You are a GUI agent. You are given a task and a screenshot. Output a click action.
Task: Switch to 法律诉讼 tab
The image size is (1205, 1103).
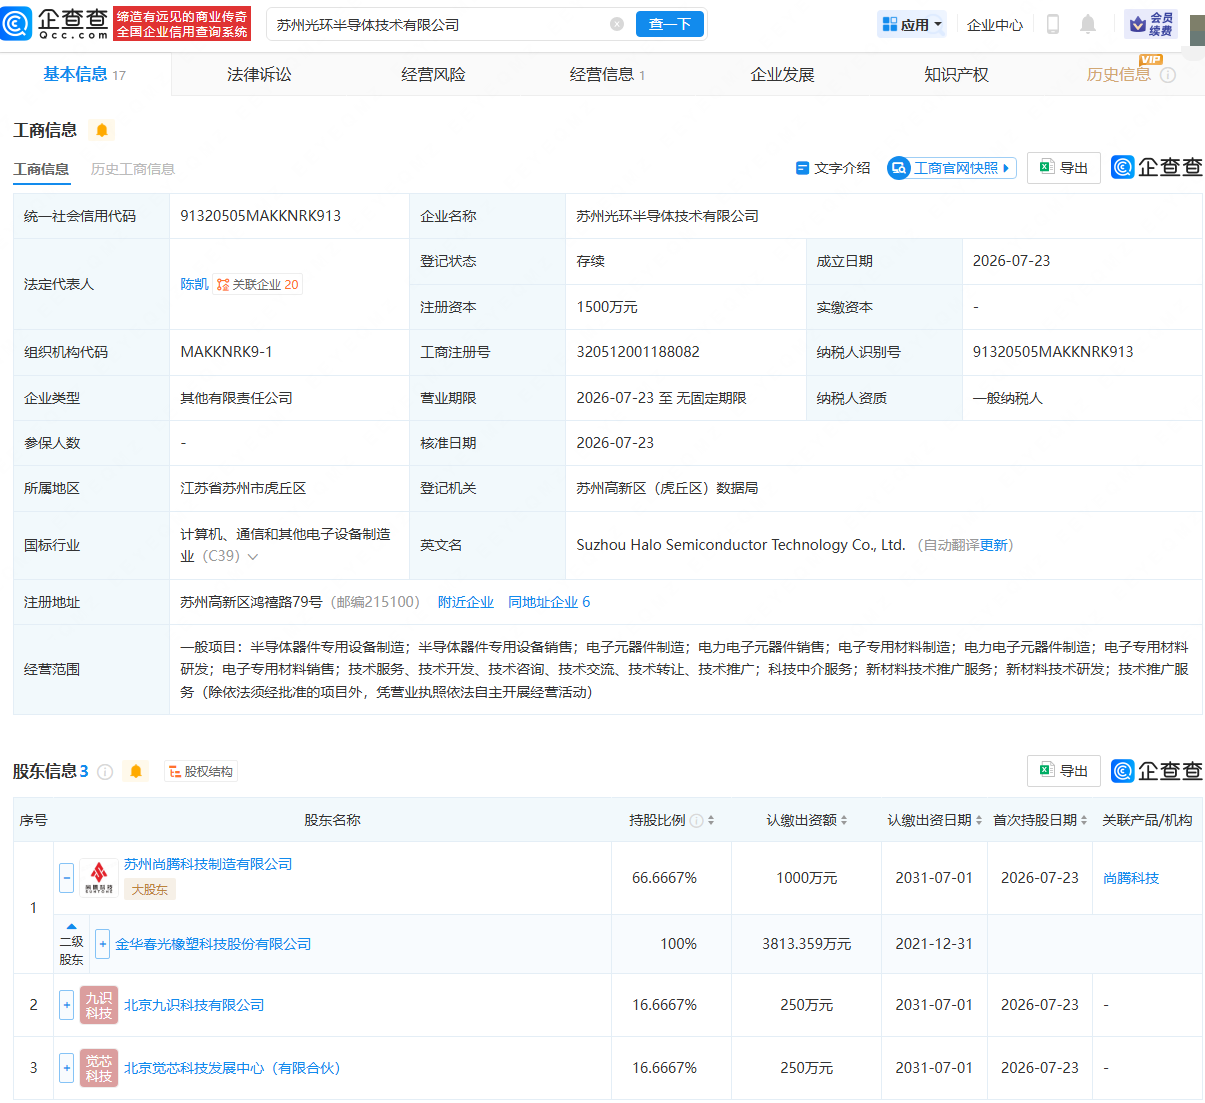tap(259, 75)
